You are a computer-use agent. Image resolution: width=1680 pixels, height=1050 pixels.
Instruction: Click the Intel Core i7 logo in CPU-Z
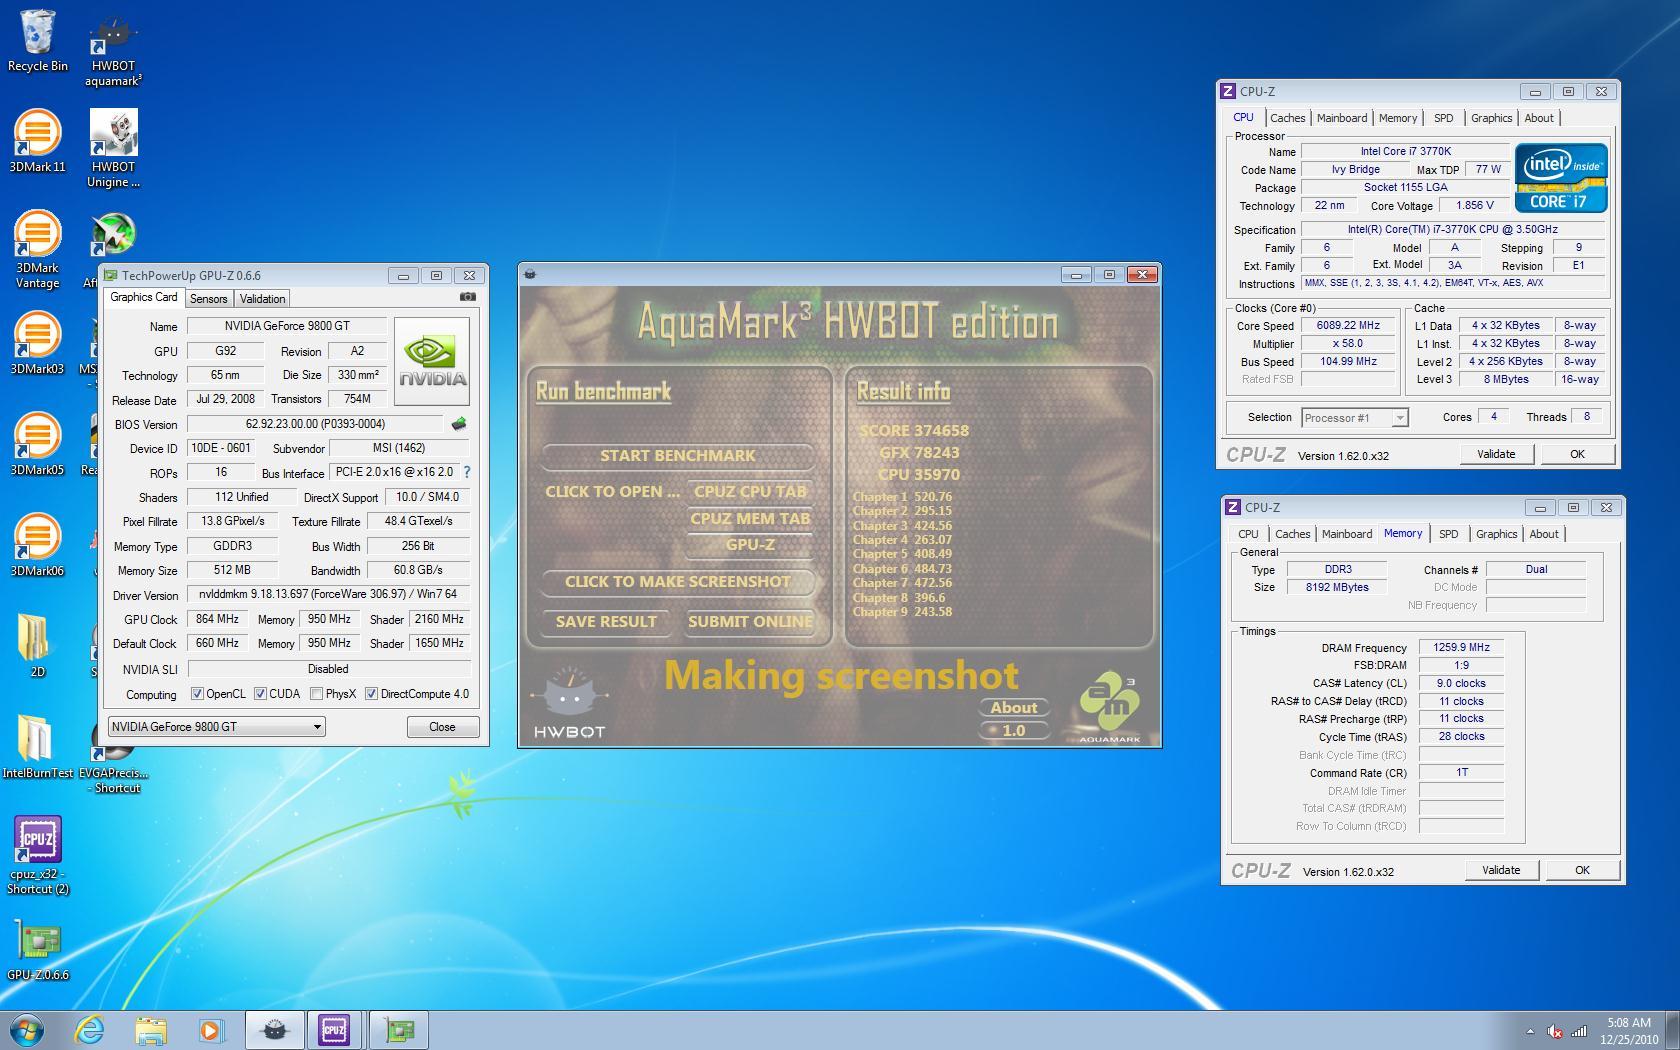(x=1560, y=178)
